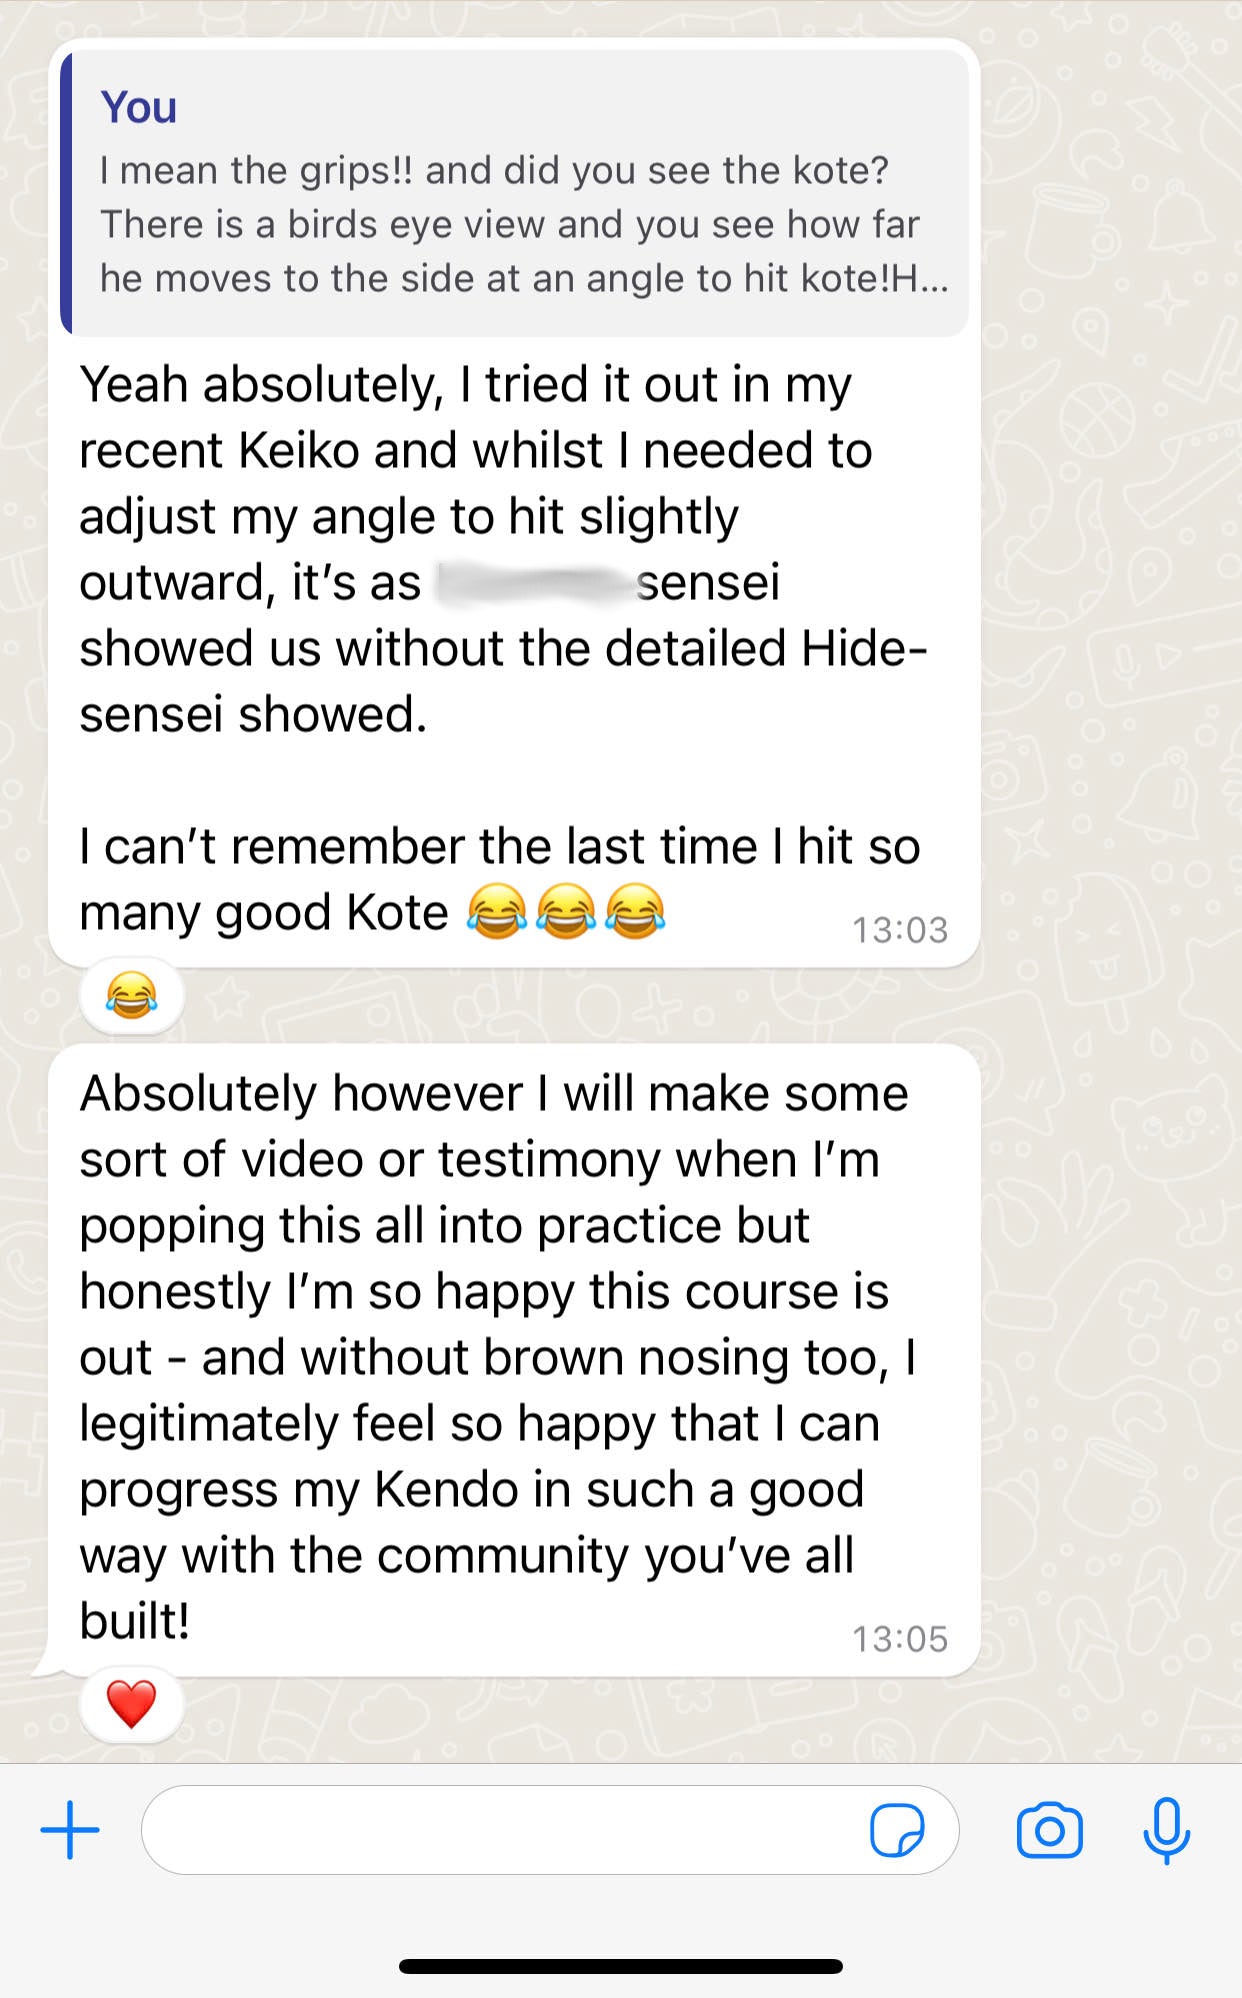The height and width of the screenshot is (1998, 1242).
Task: Focus the message text input field
Action: [x=550, y=1830]
